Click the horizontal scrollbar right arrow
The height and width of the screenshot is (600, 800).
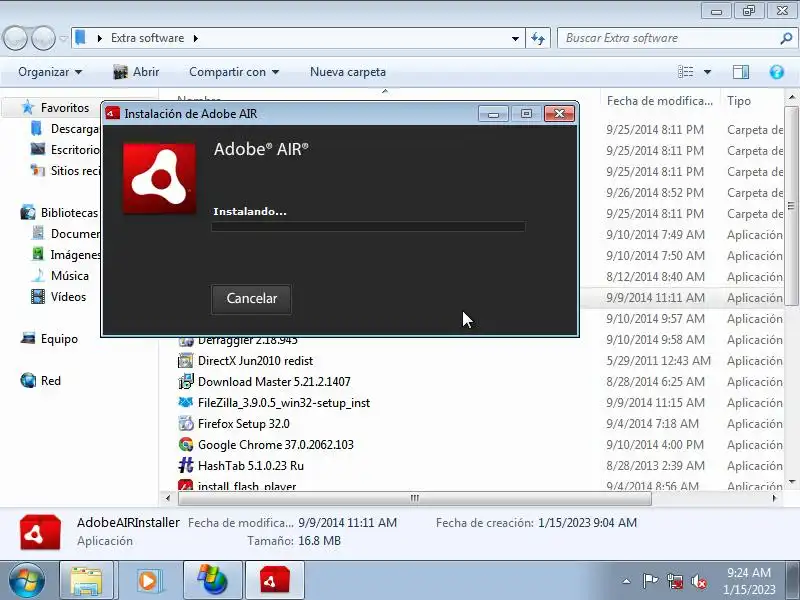[774, 498]
